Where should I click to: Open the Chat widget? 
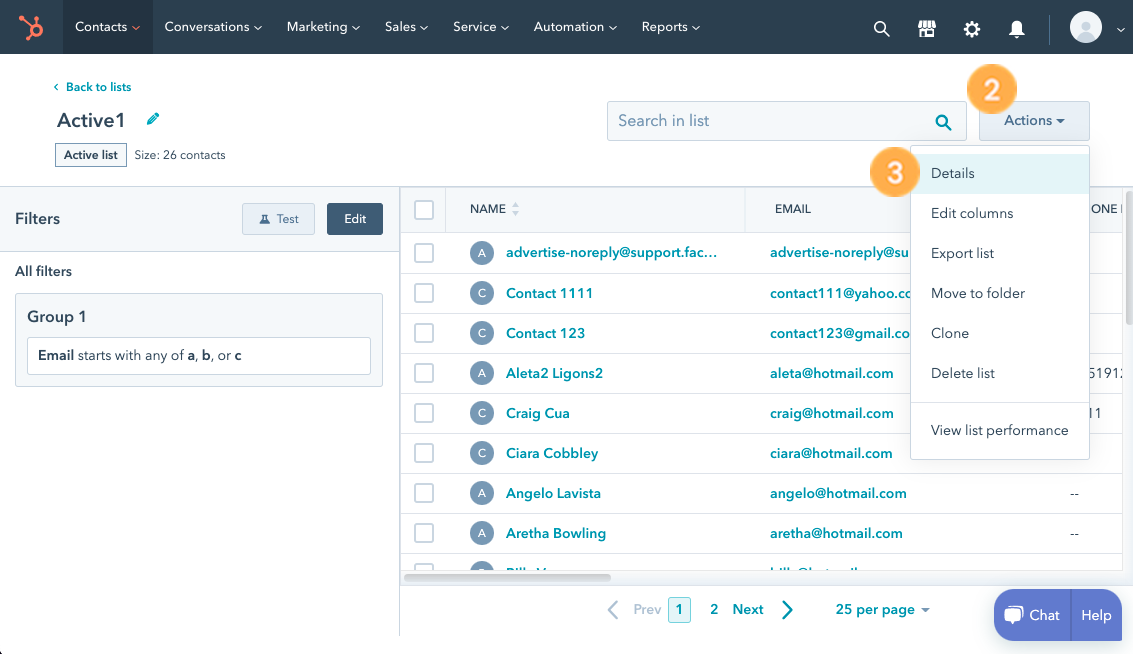coord(1033,615)
